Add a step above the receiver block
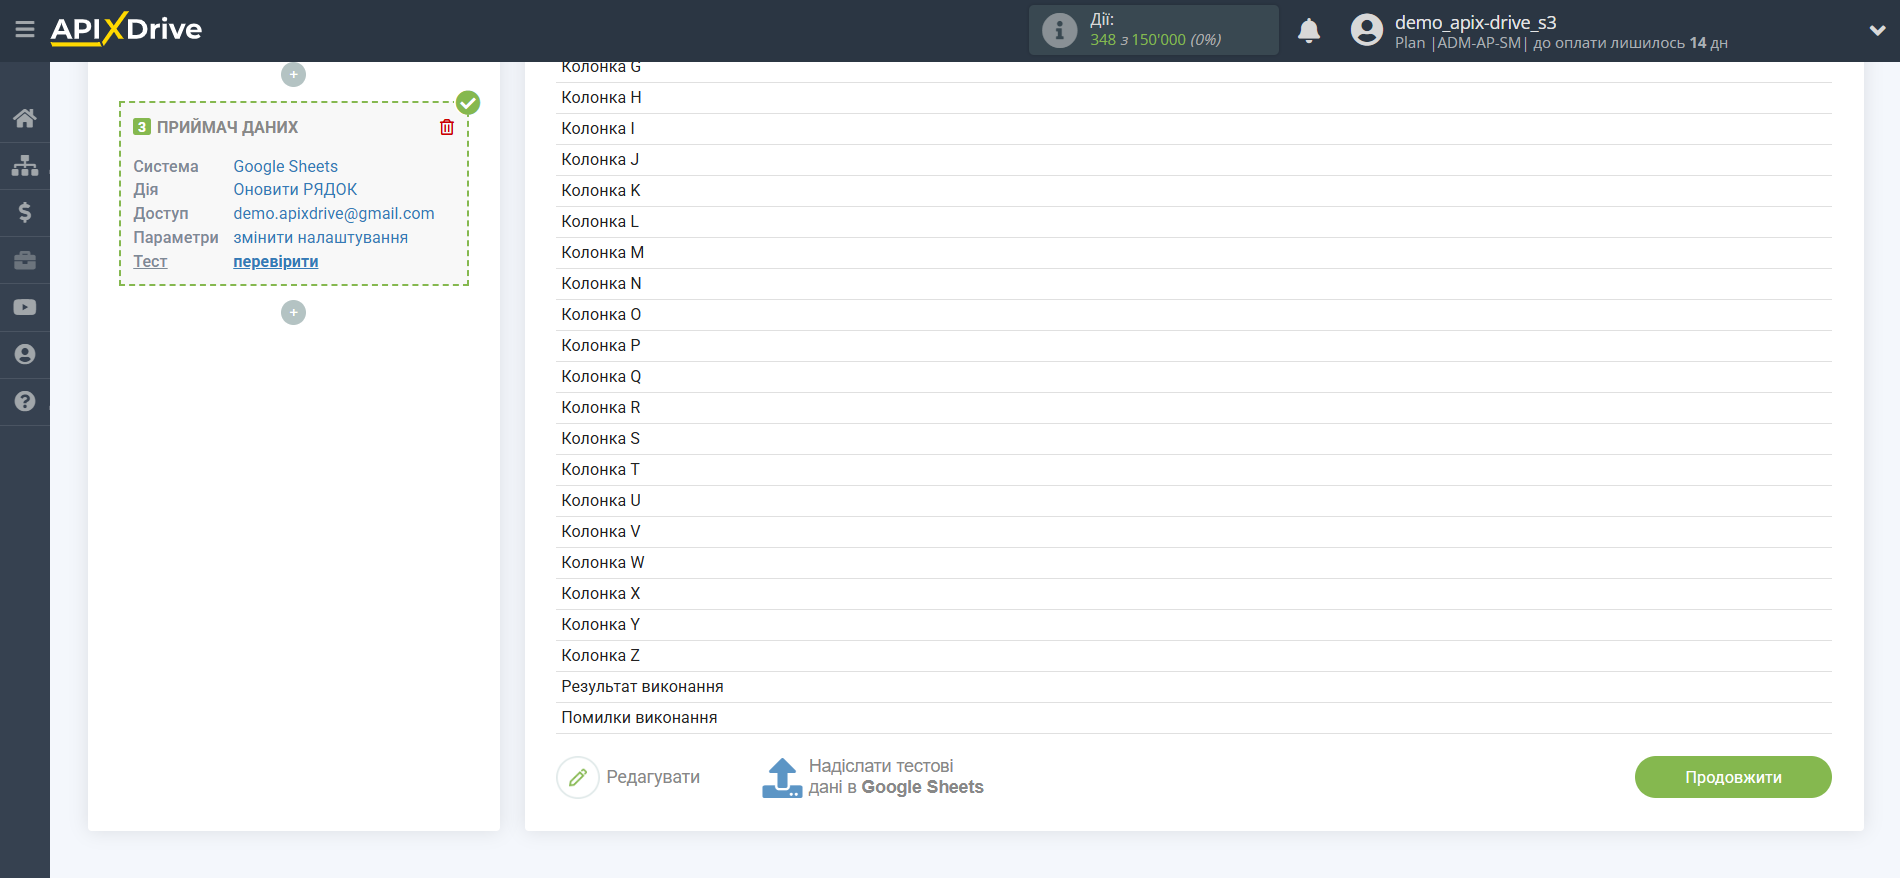This screenshot has width=1900, height=878. tap(293, 74)
